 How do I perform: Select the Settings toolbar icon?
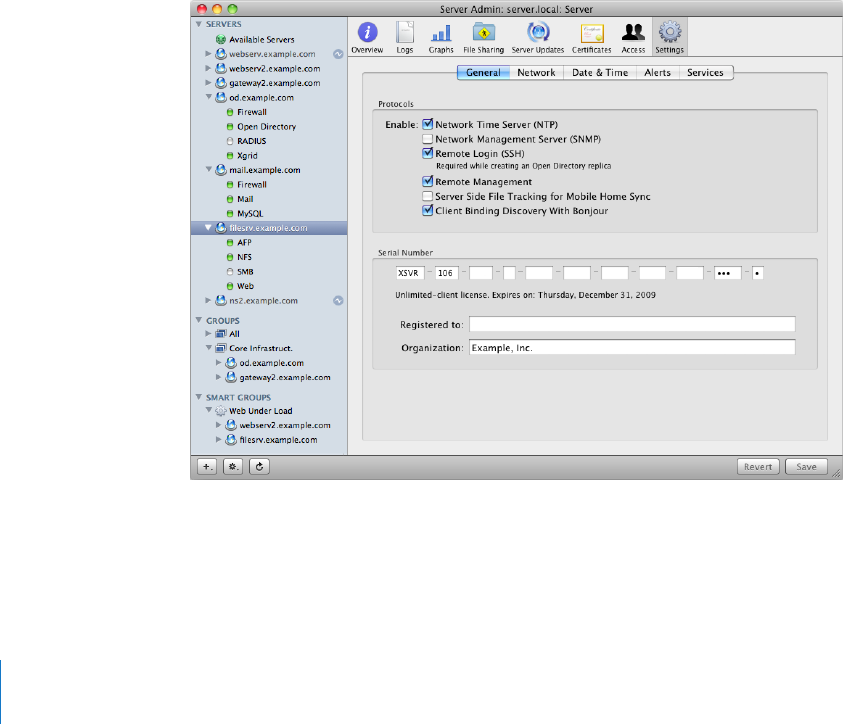point(669,38)
